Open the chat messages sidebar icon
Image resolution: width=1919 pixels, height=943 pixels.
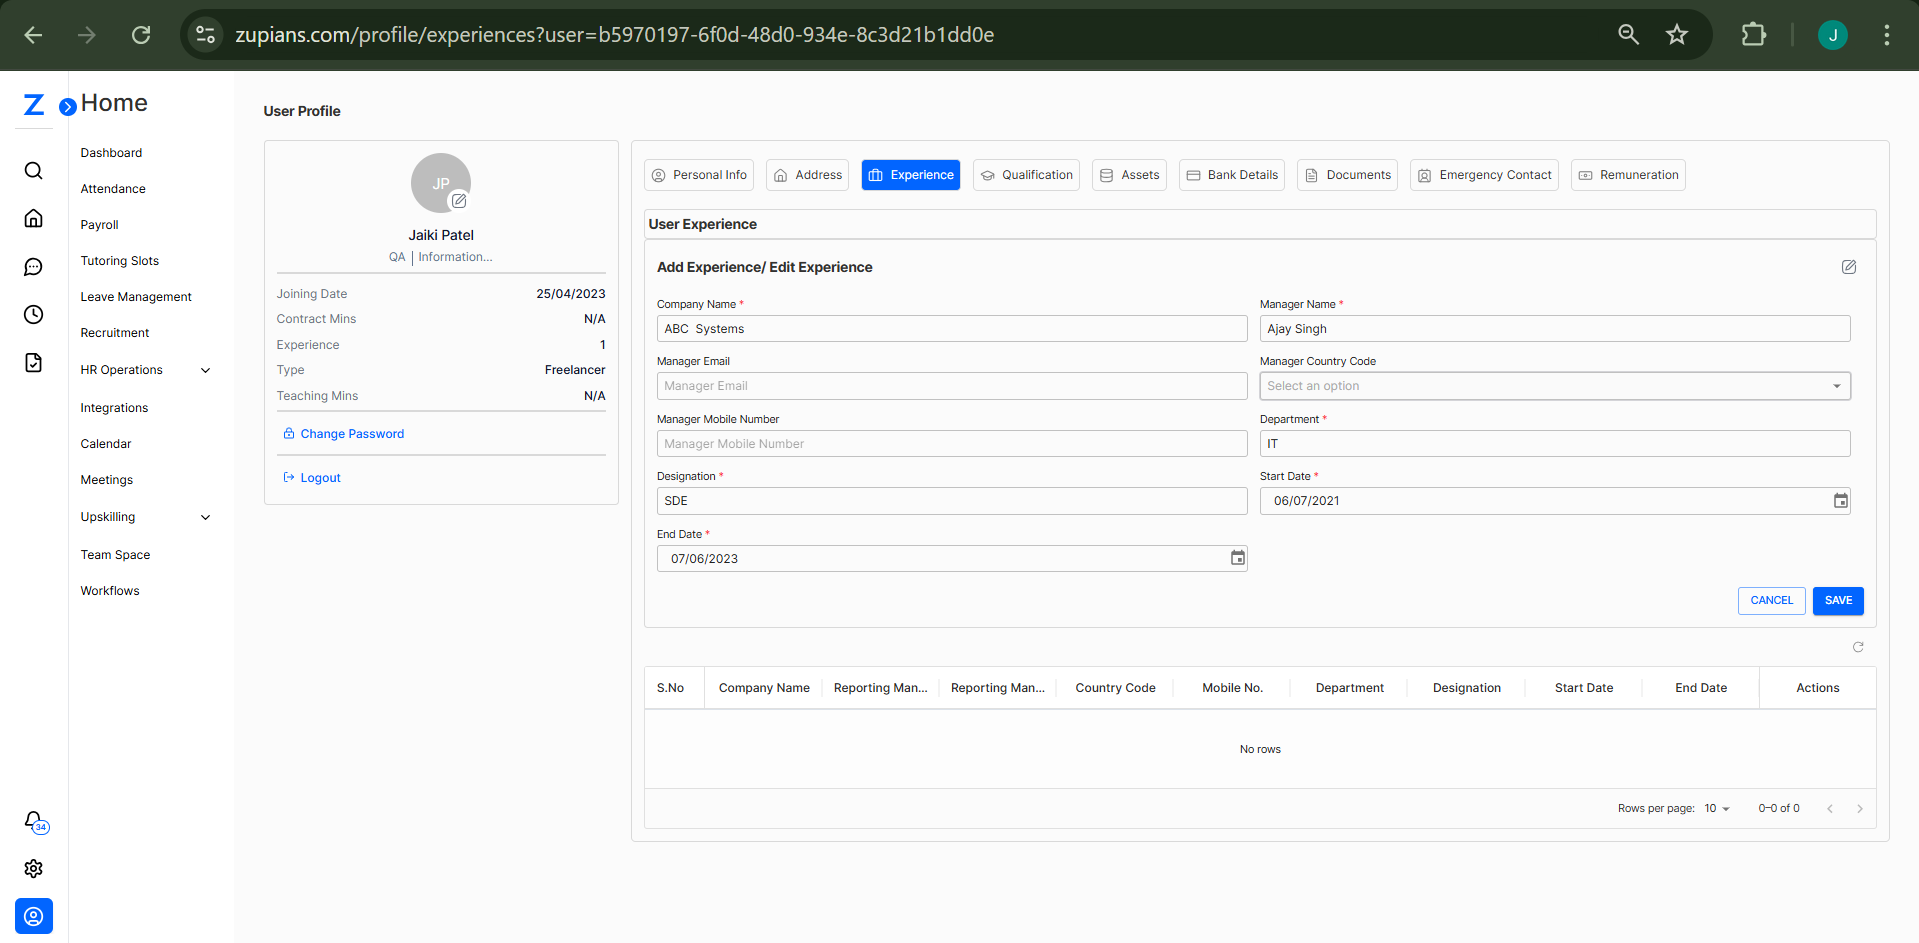tap(33, 267)
